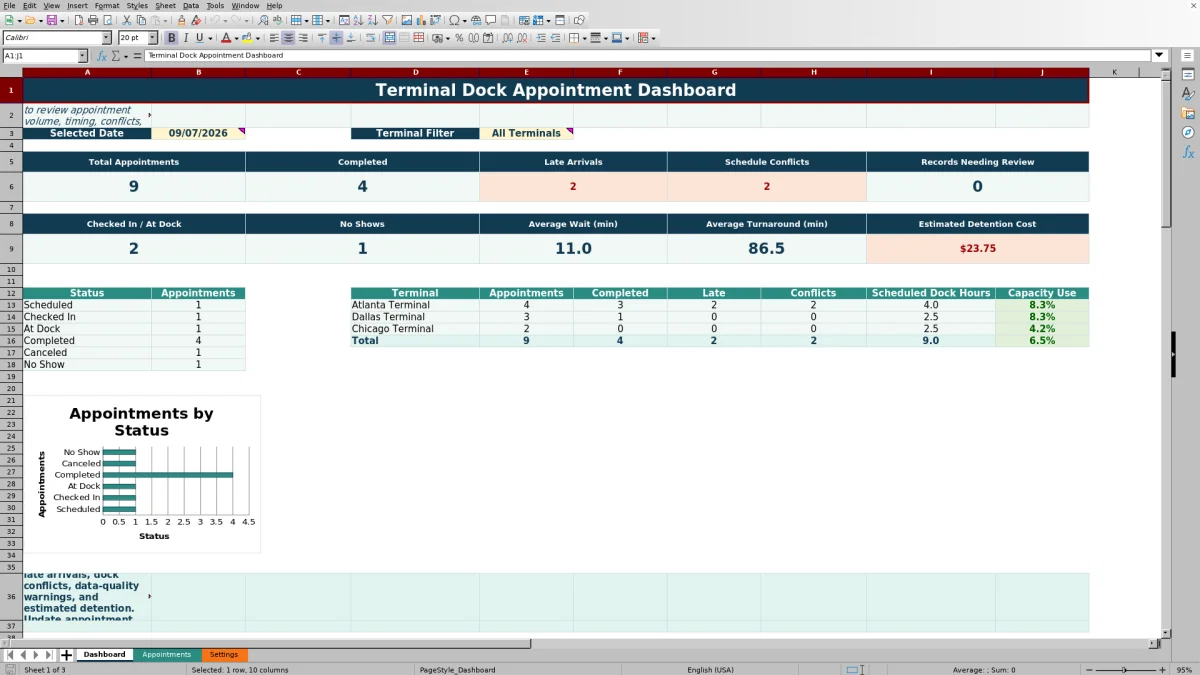Switch to the Settings sheet tab
1200x675 pixels.
224,655
